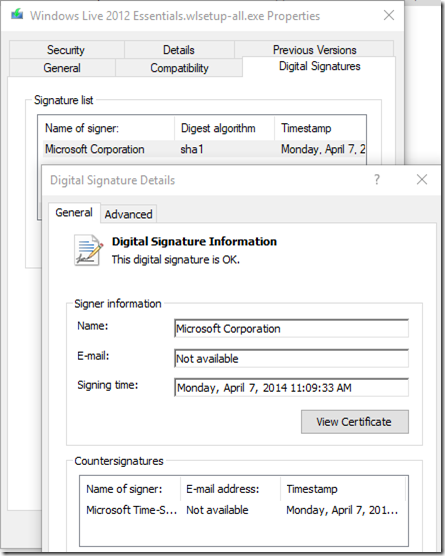The image size is (445, 556).
Task: Select the Previous Versions tab
Action: pyautogui.click(x=314, y=50)
